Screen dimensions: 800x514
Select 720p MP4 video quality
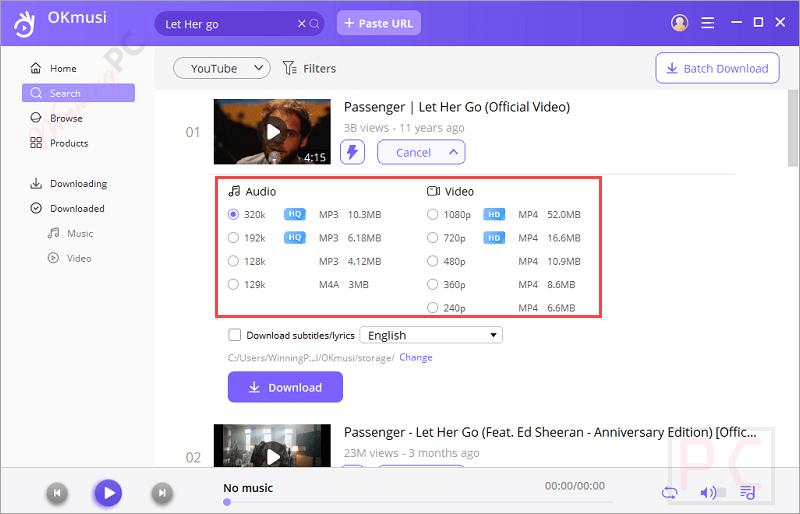point(433,238)
